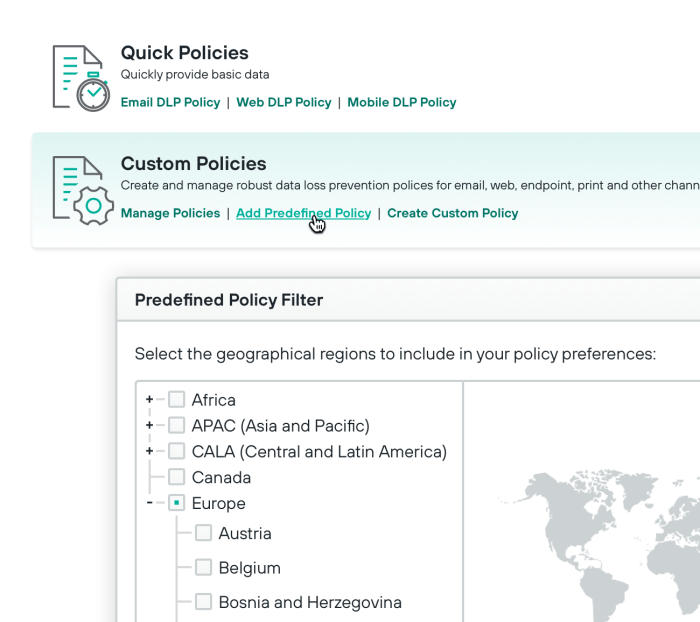Click the Manage Policies link

coord(170,213)
